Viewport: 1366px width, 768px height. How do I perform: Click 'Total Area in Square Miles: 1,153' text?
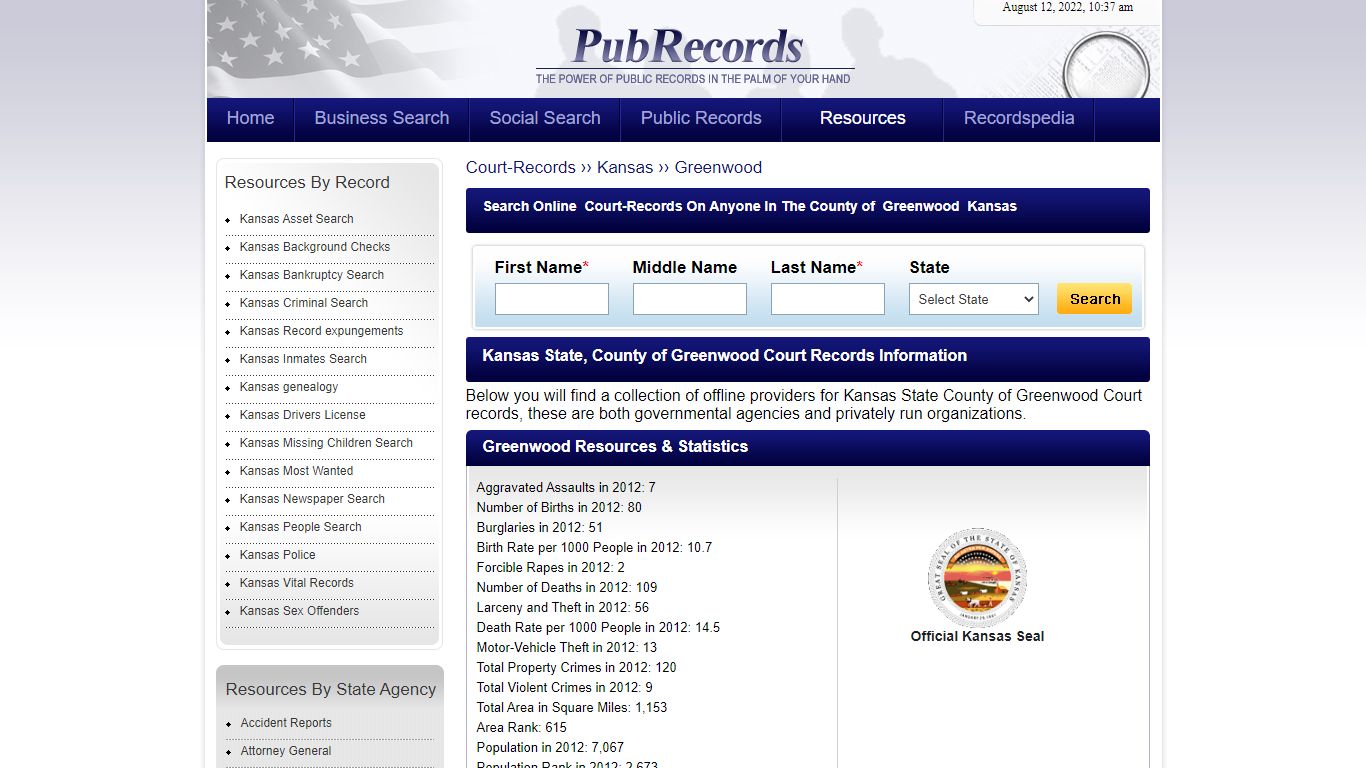tap(572, 708)
